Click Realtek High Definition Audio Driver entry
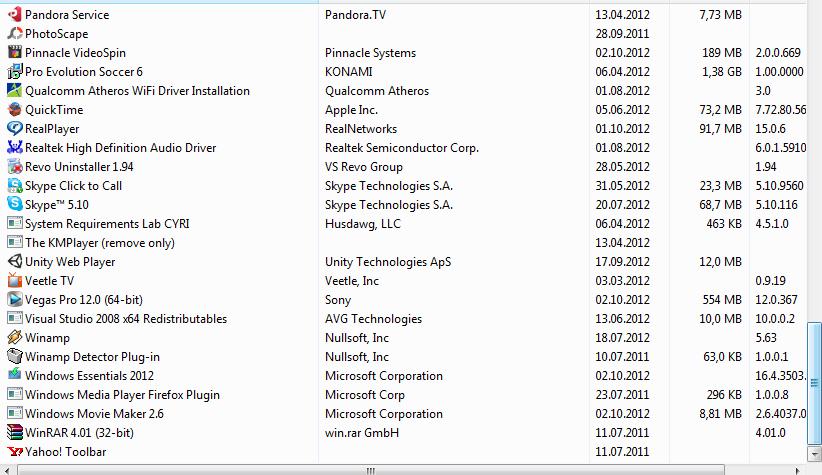Screen dimensions: 822x475 tap(120, 148)
